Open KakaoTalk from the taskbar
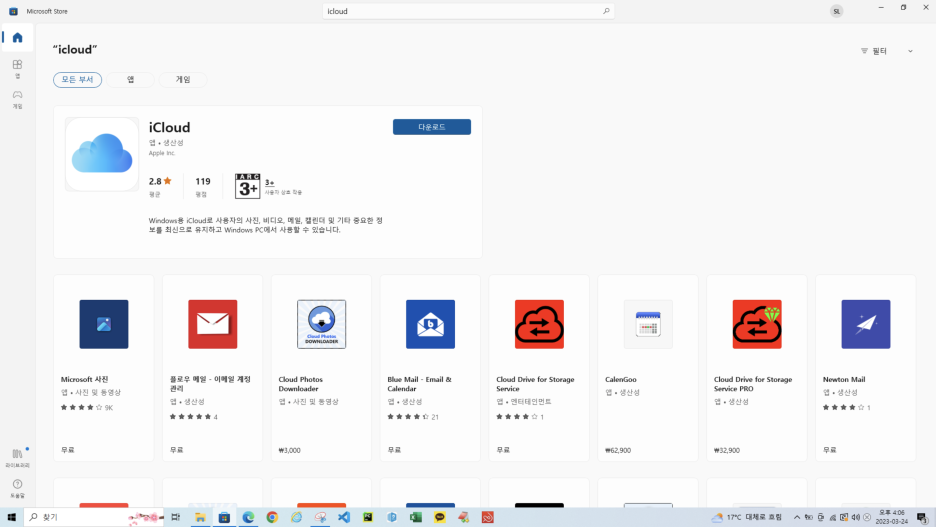 [439, 517]
